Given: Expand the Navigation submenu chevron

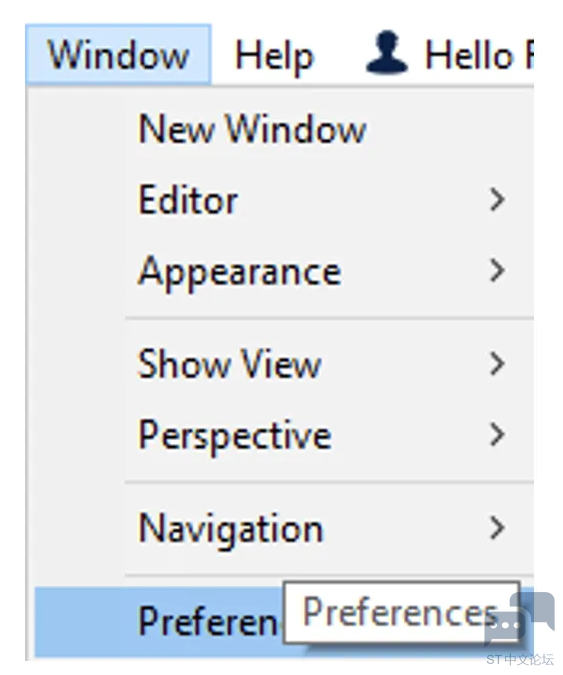Looking at the screenshot, I should click(497, 528).
